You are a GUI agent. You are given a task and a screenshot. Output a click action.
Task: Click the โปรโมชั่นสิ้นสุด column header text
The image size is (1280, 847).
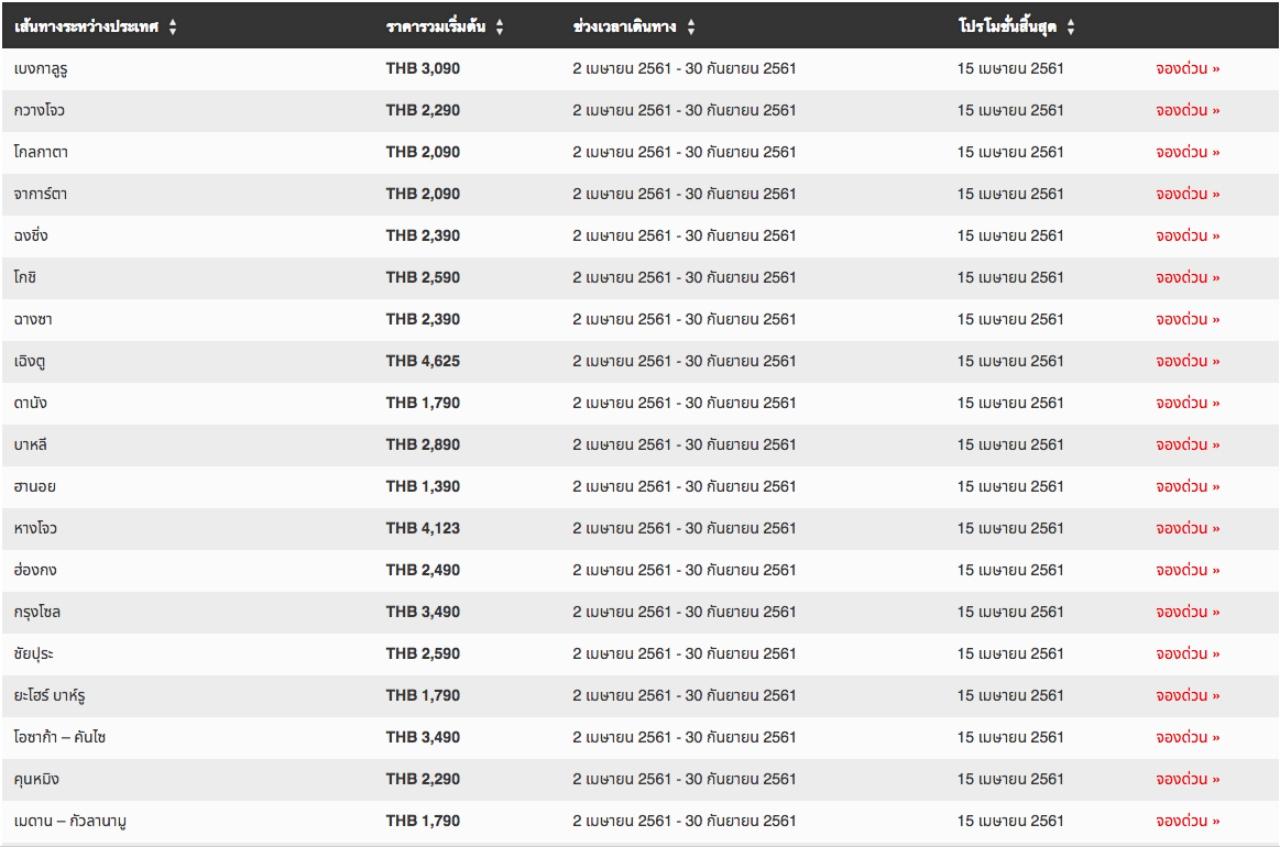pyautogui.click(x=1009, y=27)
